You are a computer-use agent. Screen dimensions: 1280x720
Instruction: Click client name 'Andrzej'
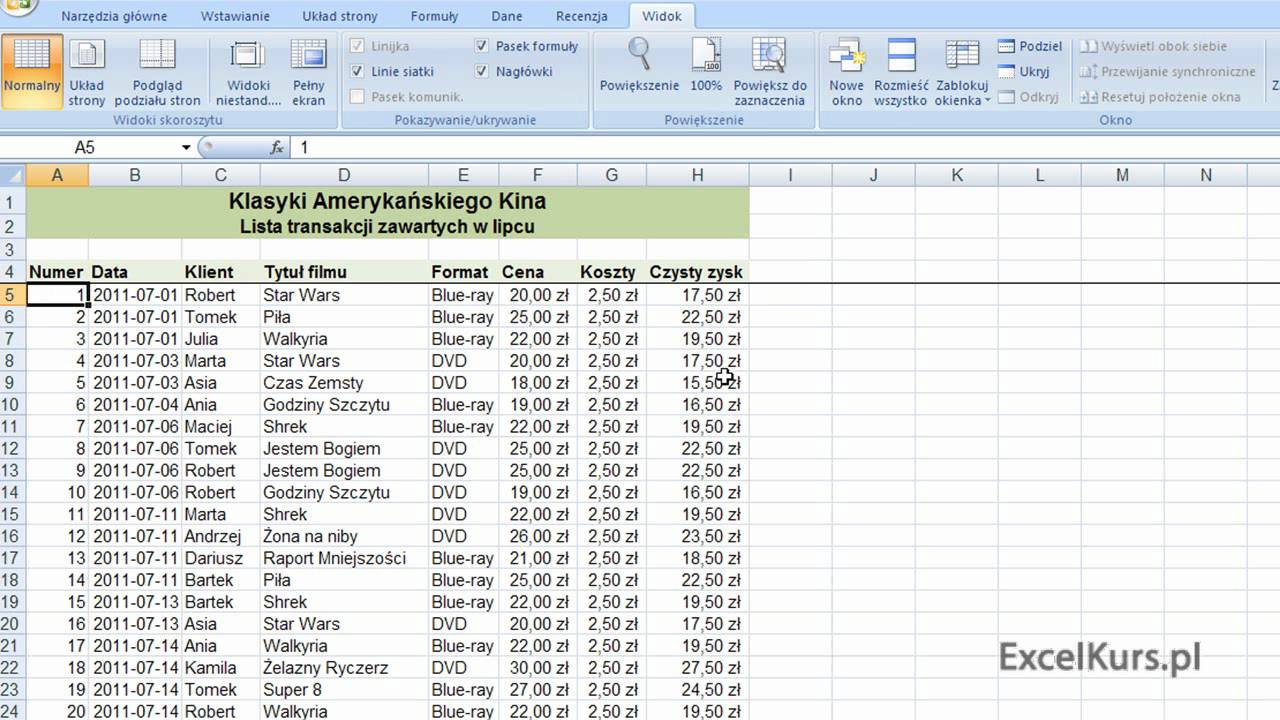[x=220, y=537]
